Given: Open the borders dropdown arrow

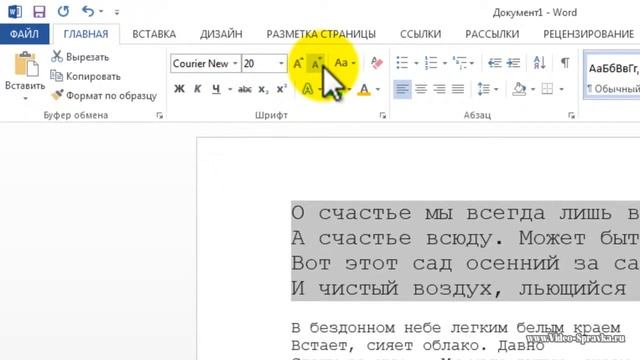Looking at the screenshot, I should pyautogui.click(x=562, y=89).
